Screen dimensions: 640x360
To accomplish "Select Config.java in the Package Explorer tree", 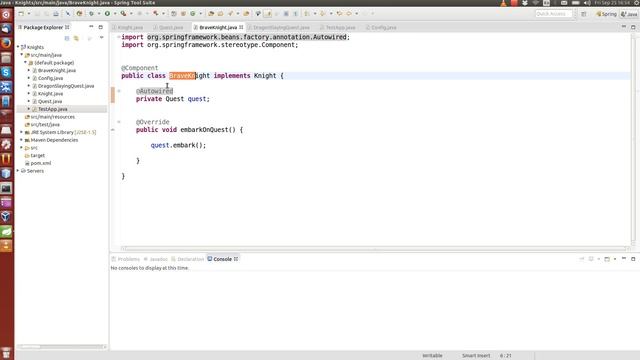I will pyautogui.click(x=50, y=78).
